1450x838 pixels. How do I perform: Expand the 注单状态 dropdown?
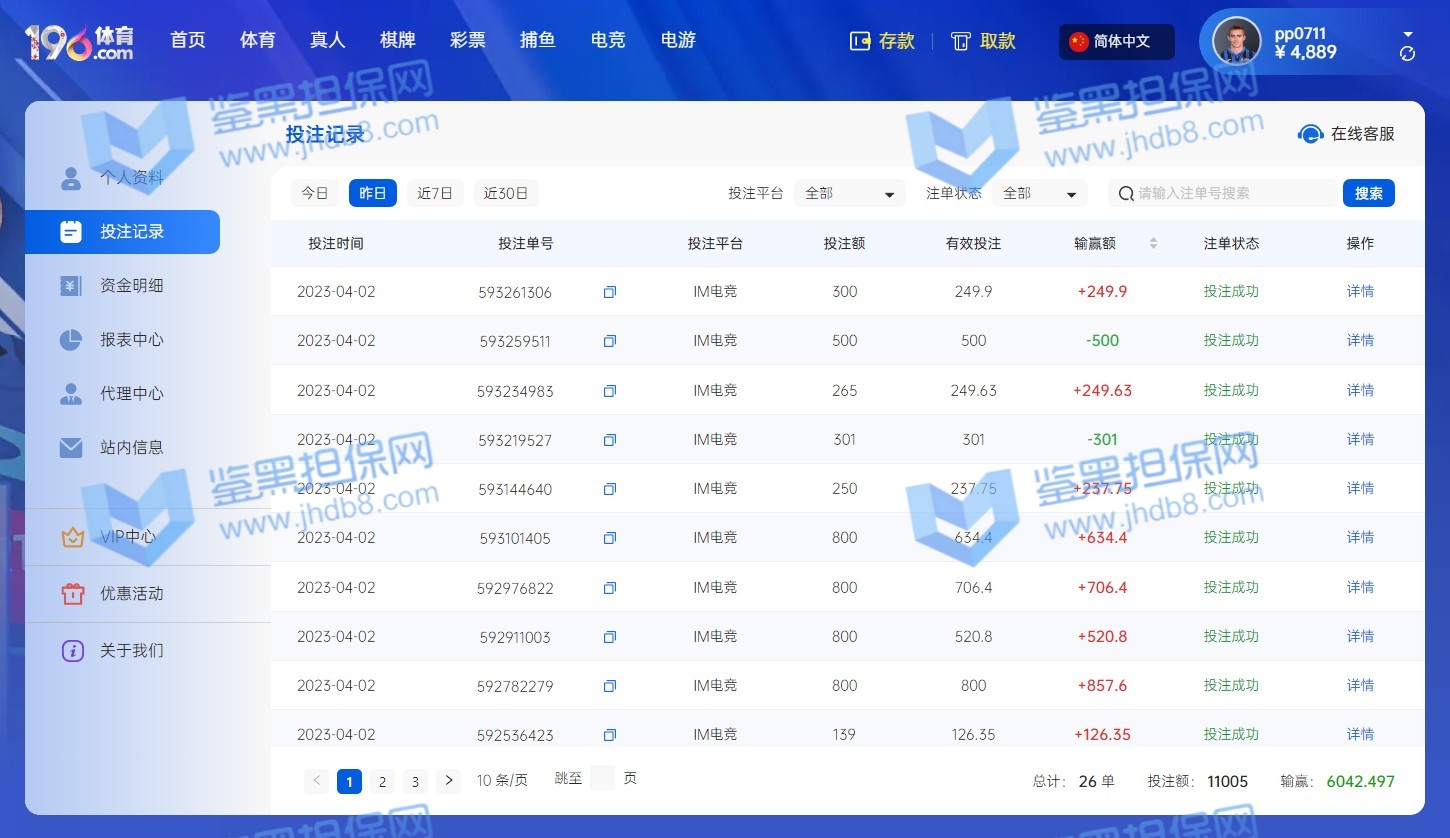pyautogui.click(x=1039, y=193)
